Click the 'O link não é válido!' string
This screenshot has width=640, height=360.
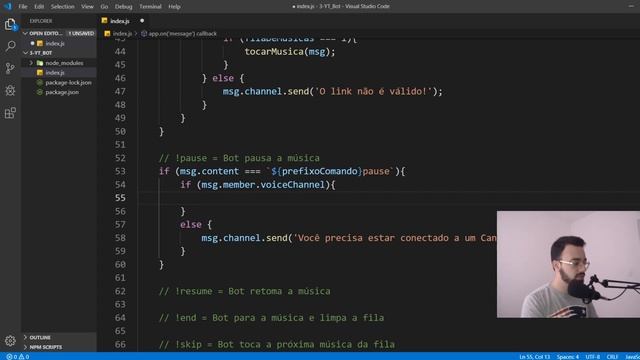click(x=373, y=91)
